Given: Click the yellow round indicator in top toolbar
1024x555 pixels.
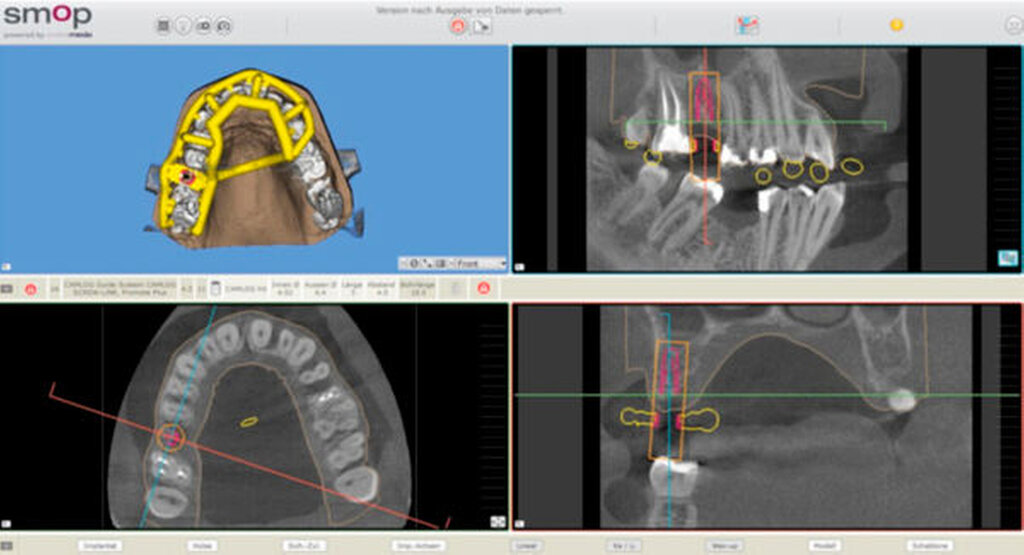Looking at the screenshot, I should (x=896, y=25).
